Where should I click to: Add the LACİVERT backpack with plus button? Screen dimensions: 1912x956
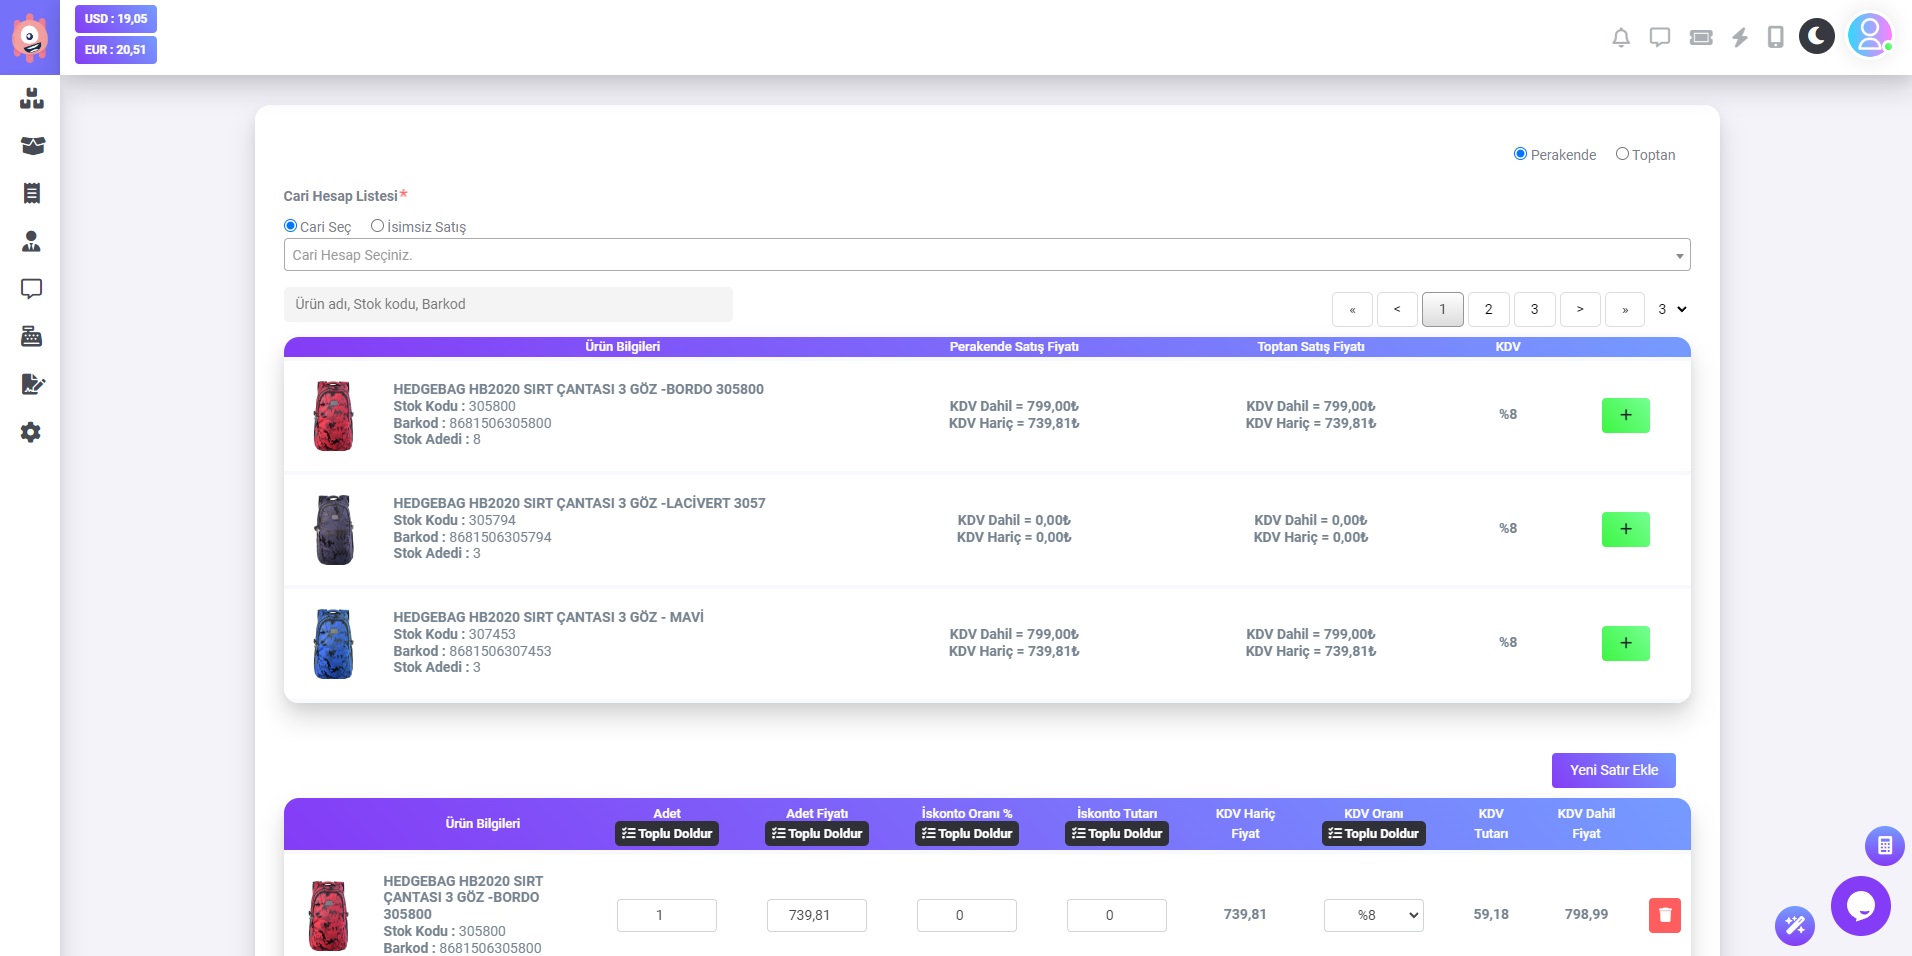point(1625,529)
